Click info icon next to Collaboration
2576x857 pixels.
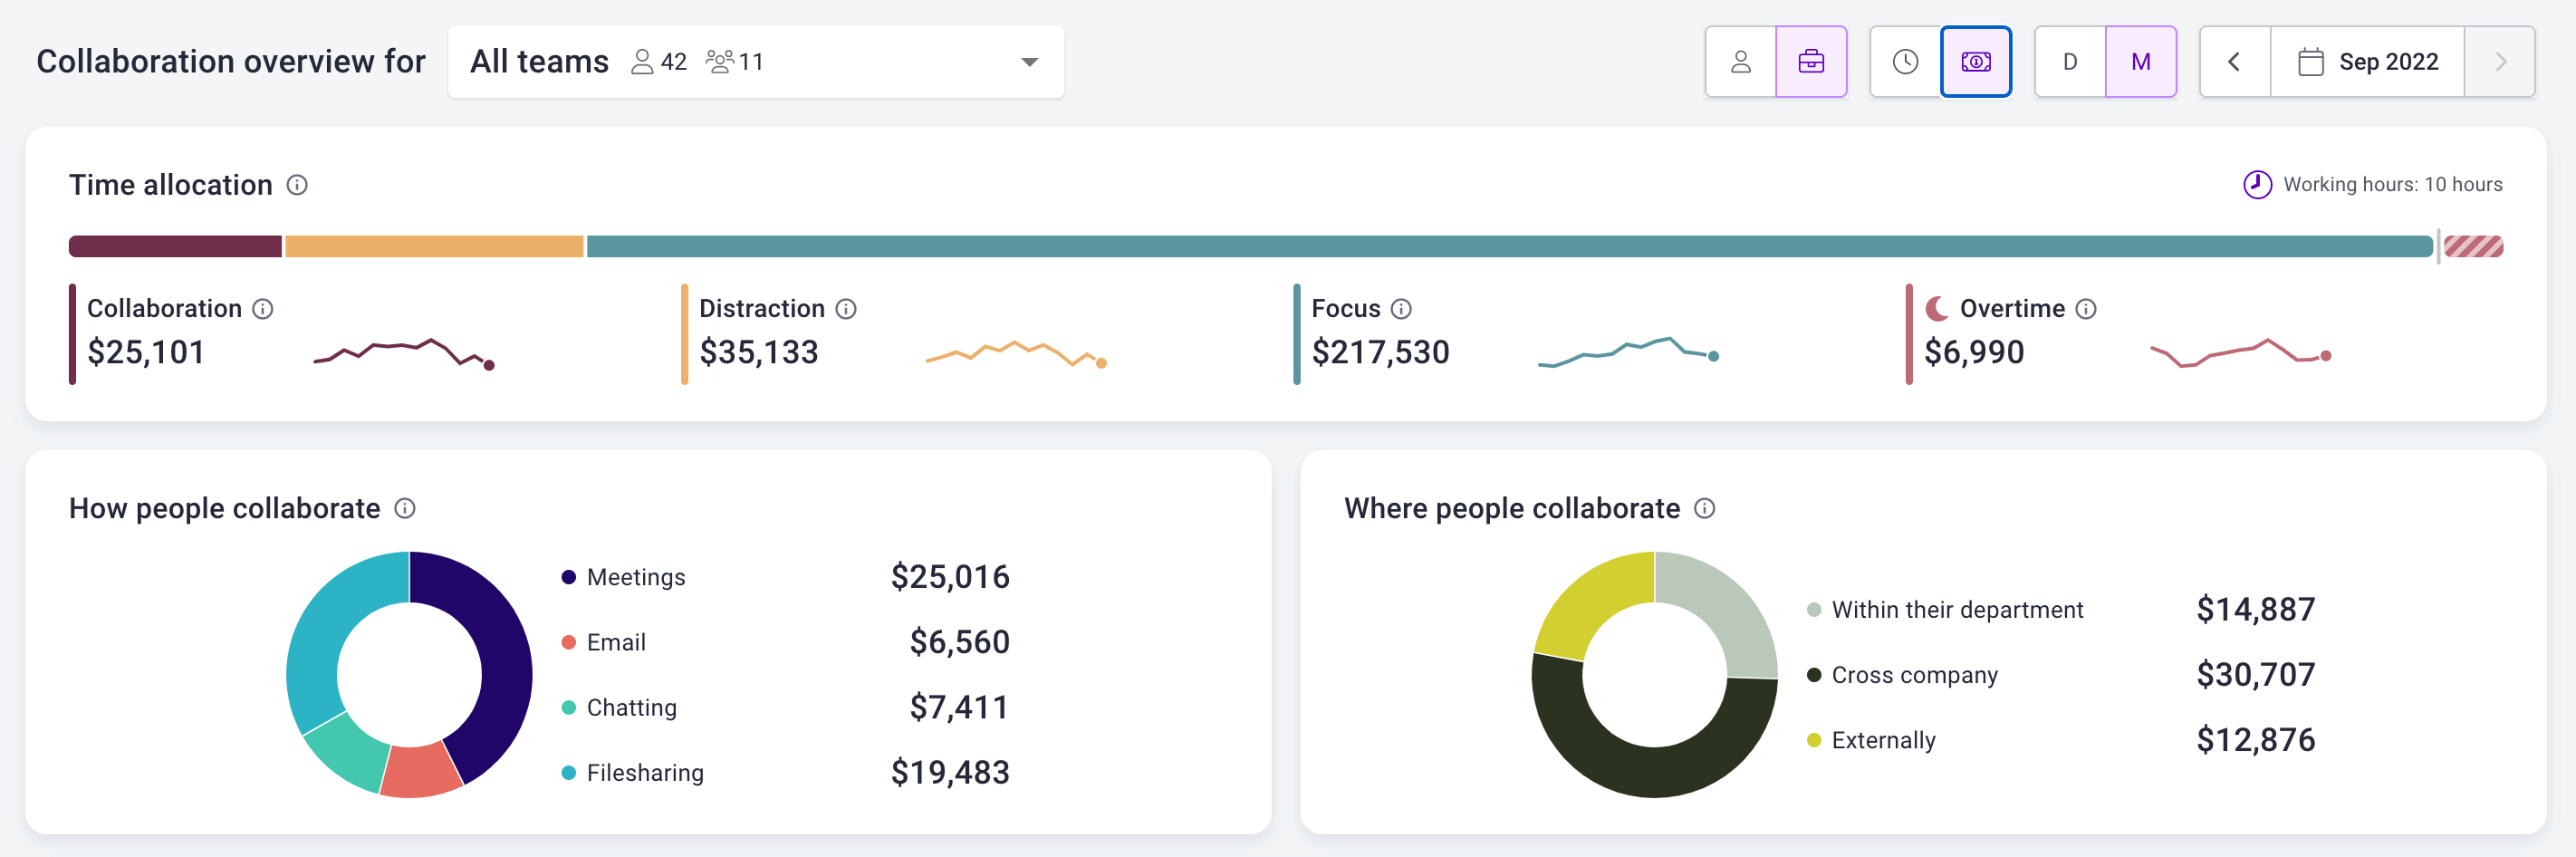tap(263, 309)
